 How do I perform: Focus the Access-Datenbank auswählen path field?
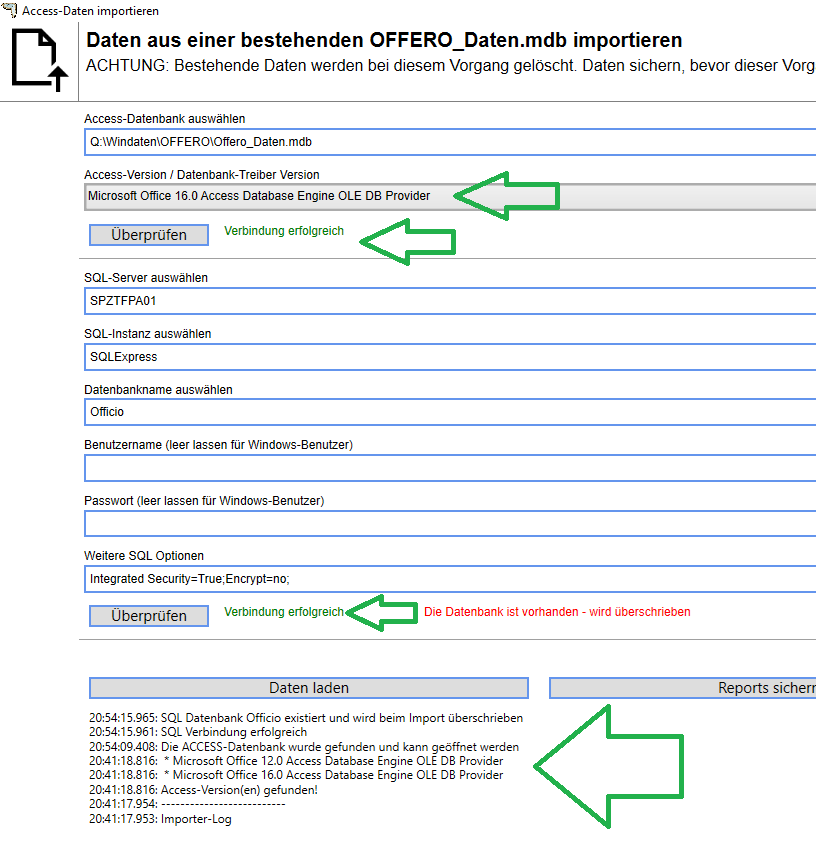point(450,142)
